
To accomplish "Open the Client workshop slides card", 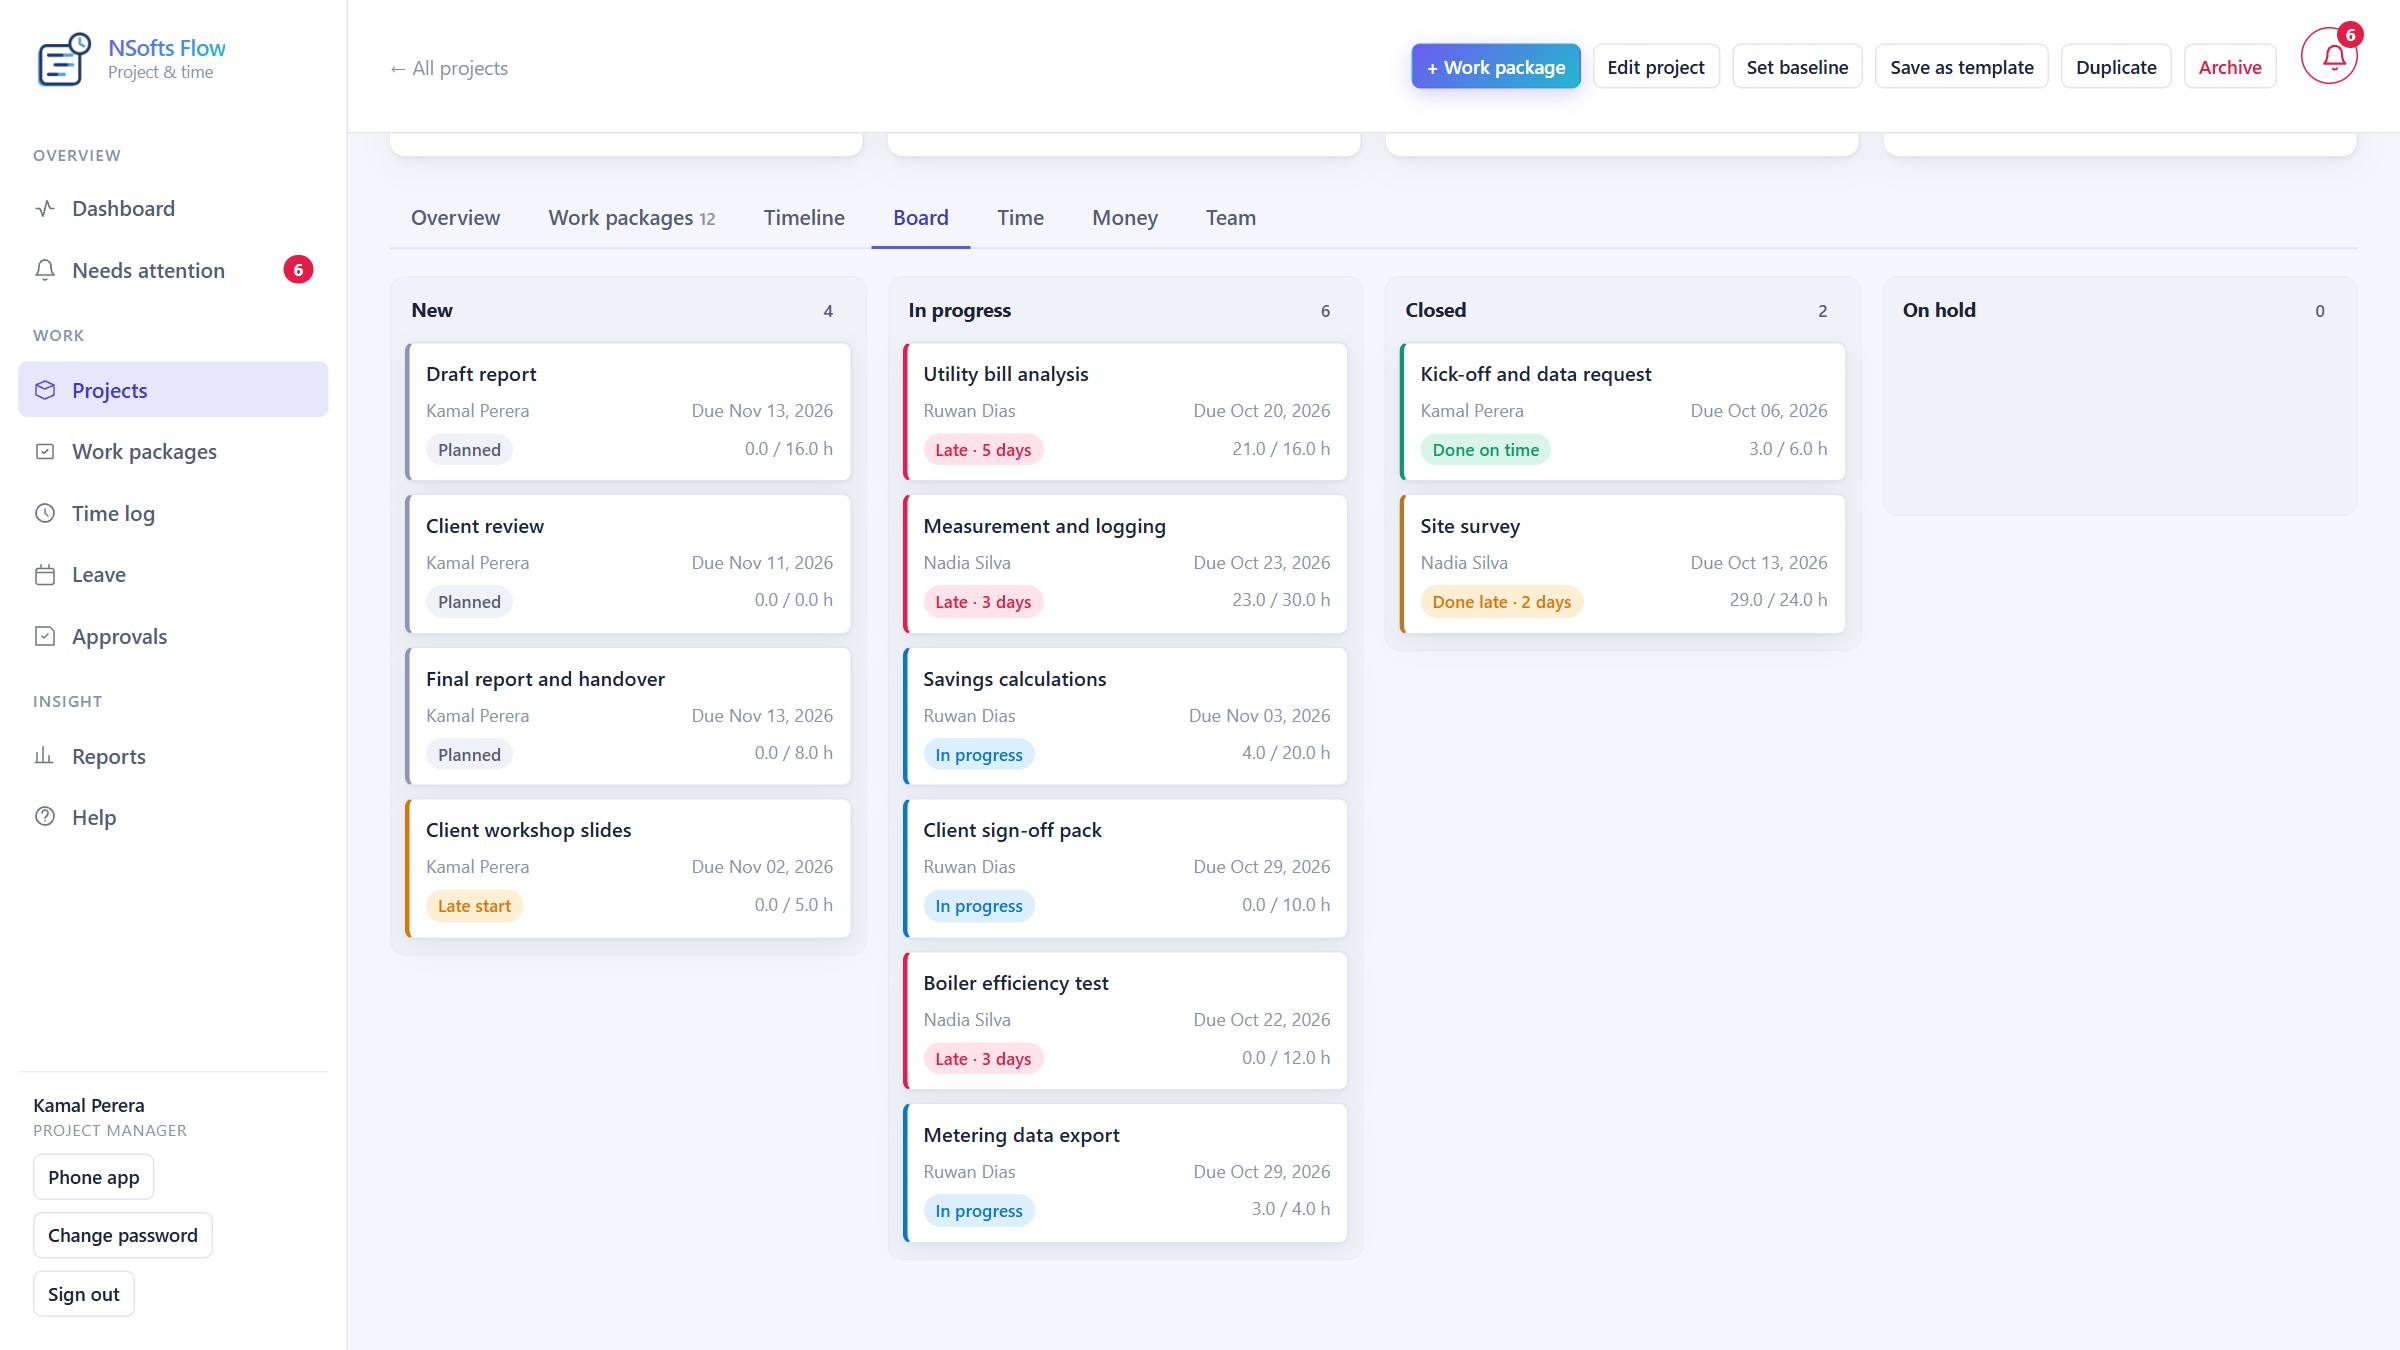I will coord(628,868).
